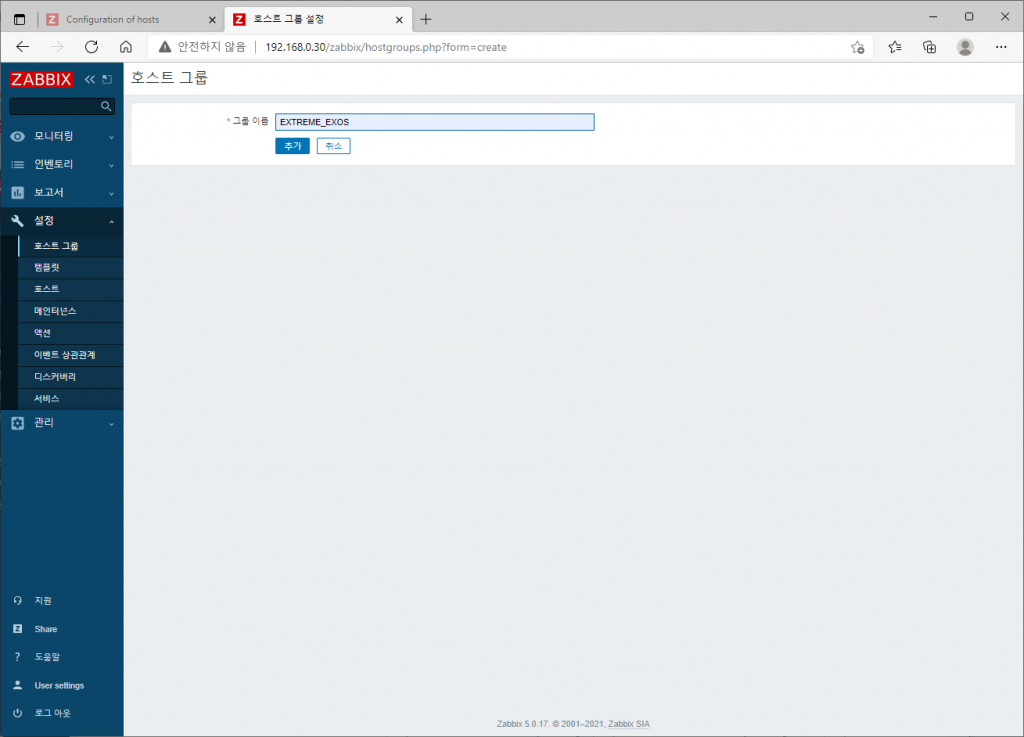
Task: Click the 그룹 이름 input field
Action: [x=434, y=121]
